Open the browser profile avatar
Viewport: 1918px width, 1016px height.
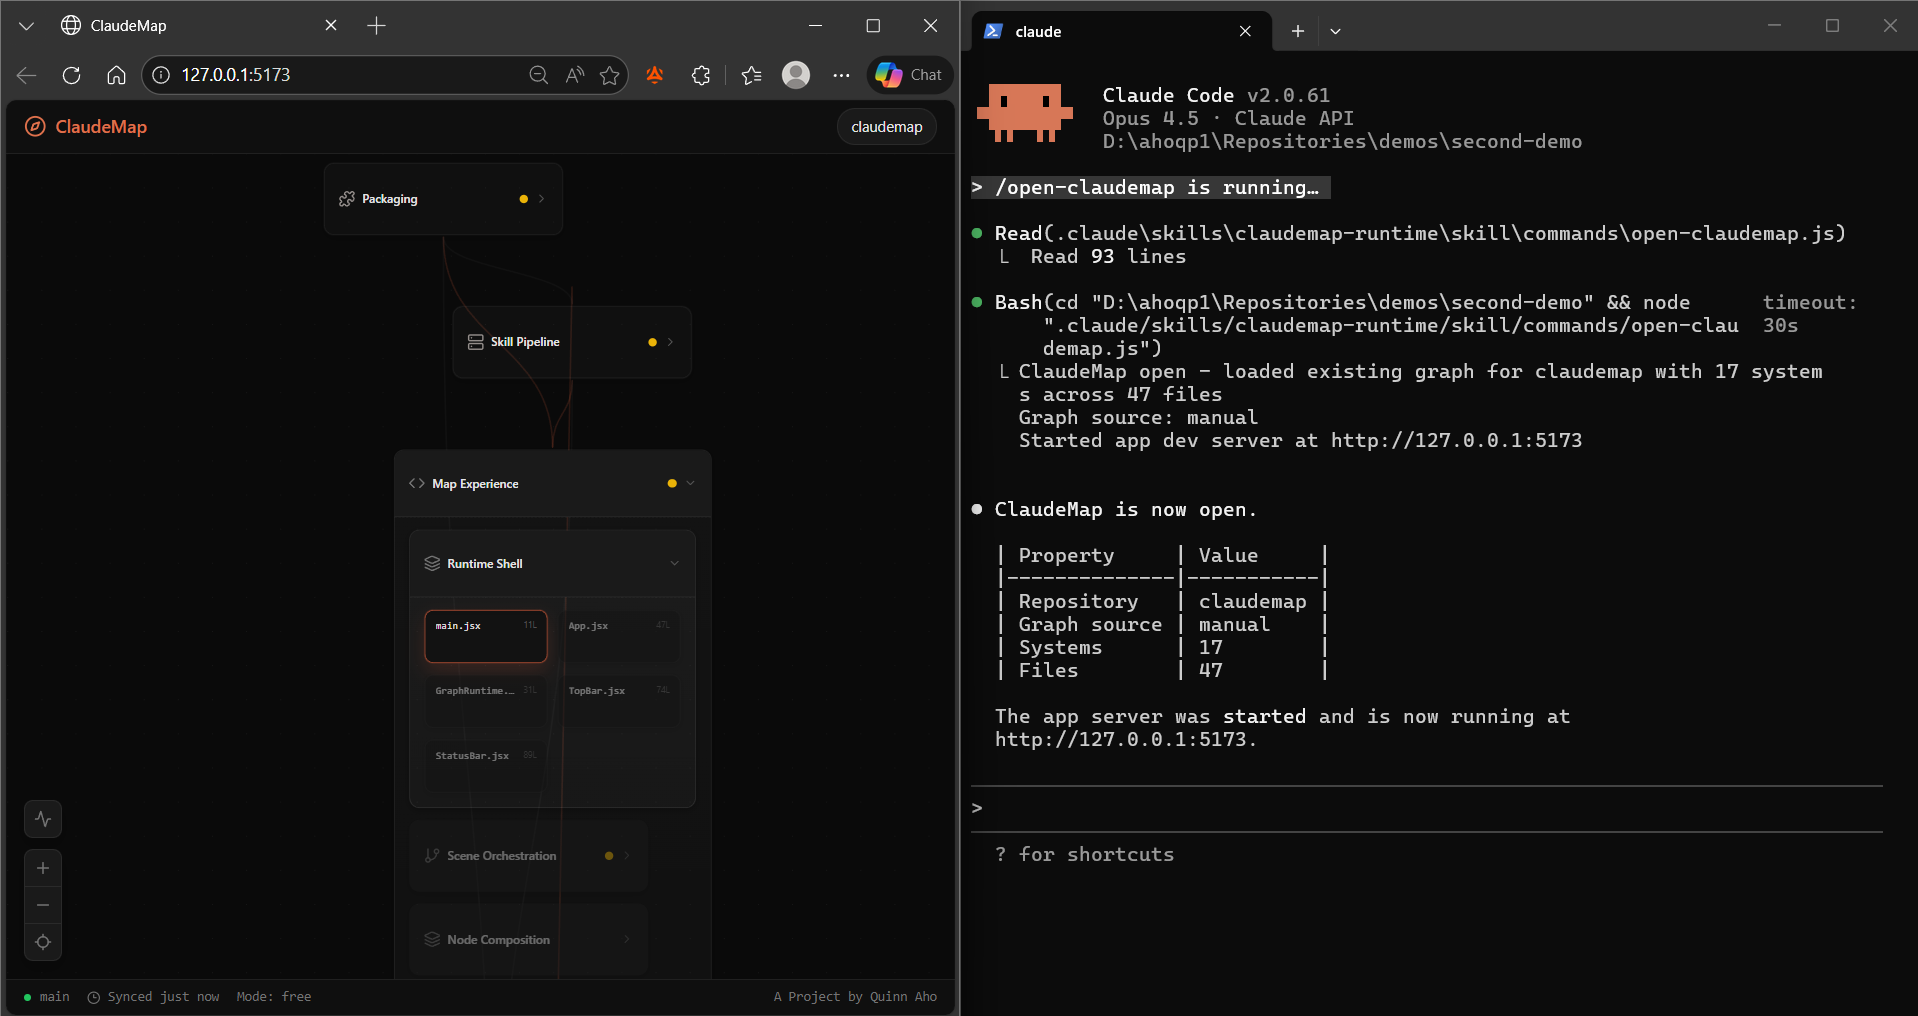click(796, 75)
